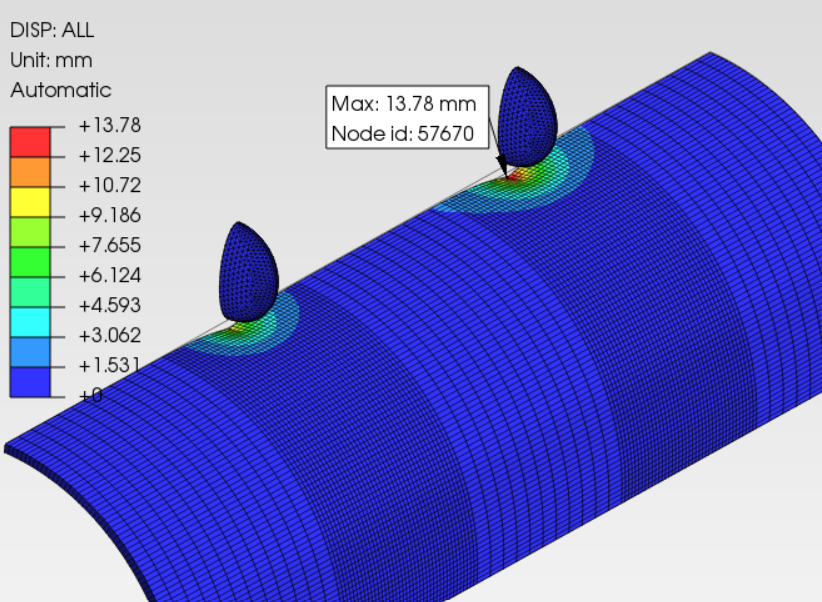Click the +1.531 legend value label

(x=109, y=364)
